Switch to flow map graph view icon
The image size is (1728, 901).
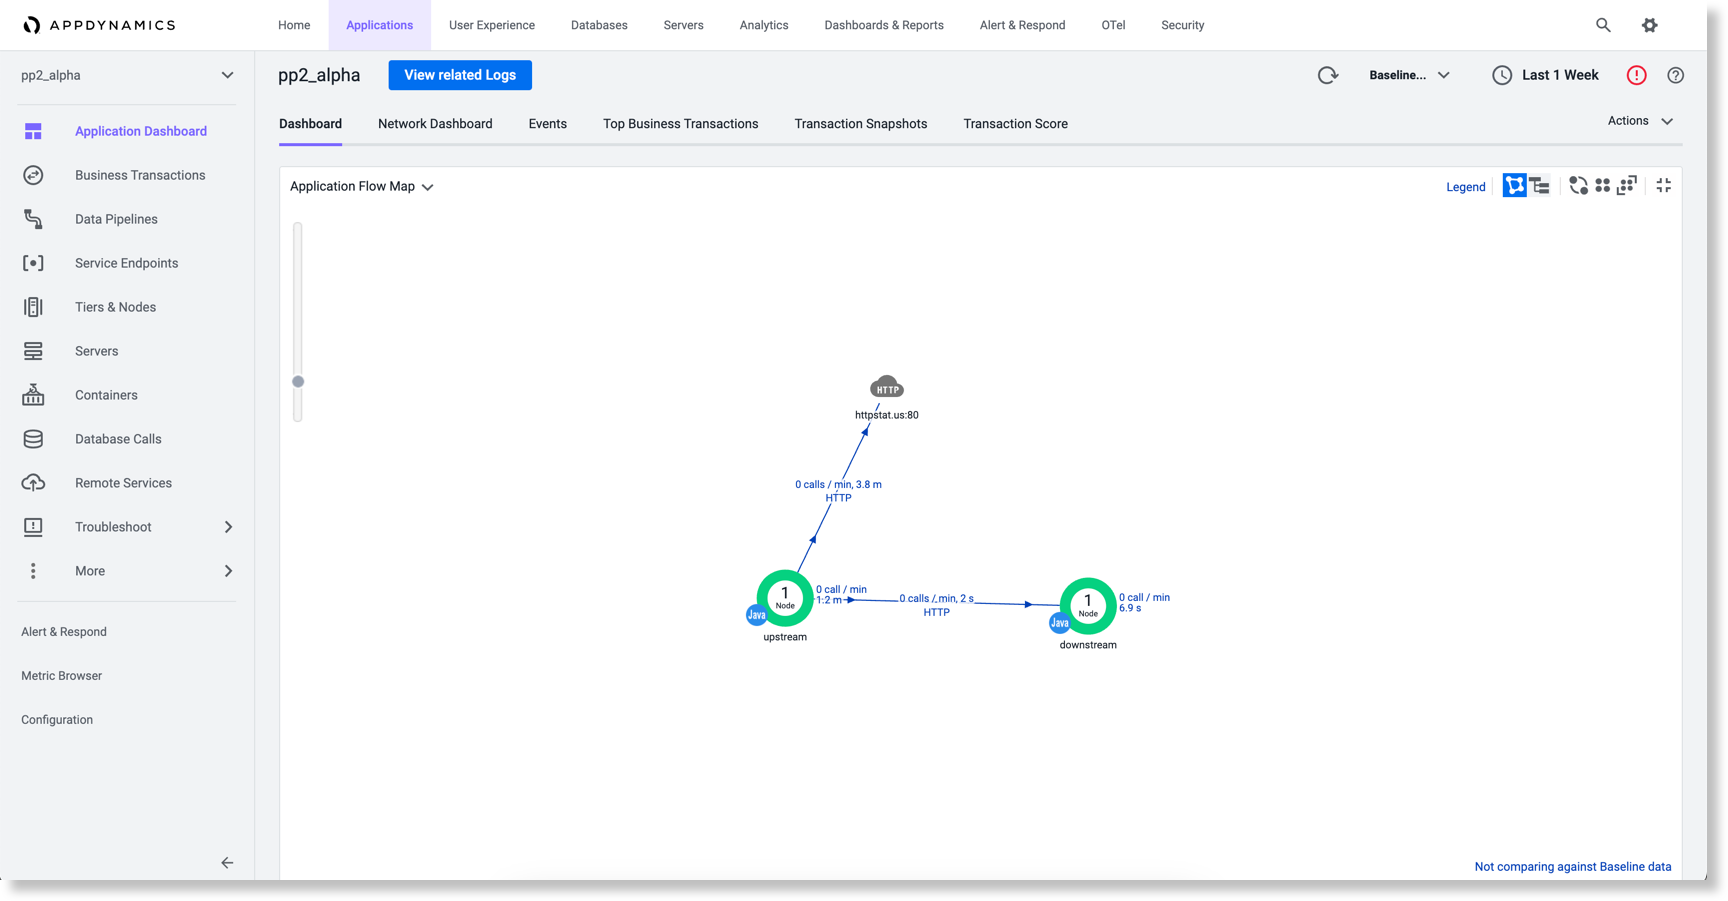click(1515, 185)
